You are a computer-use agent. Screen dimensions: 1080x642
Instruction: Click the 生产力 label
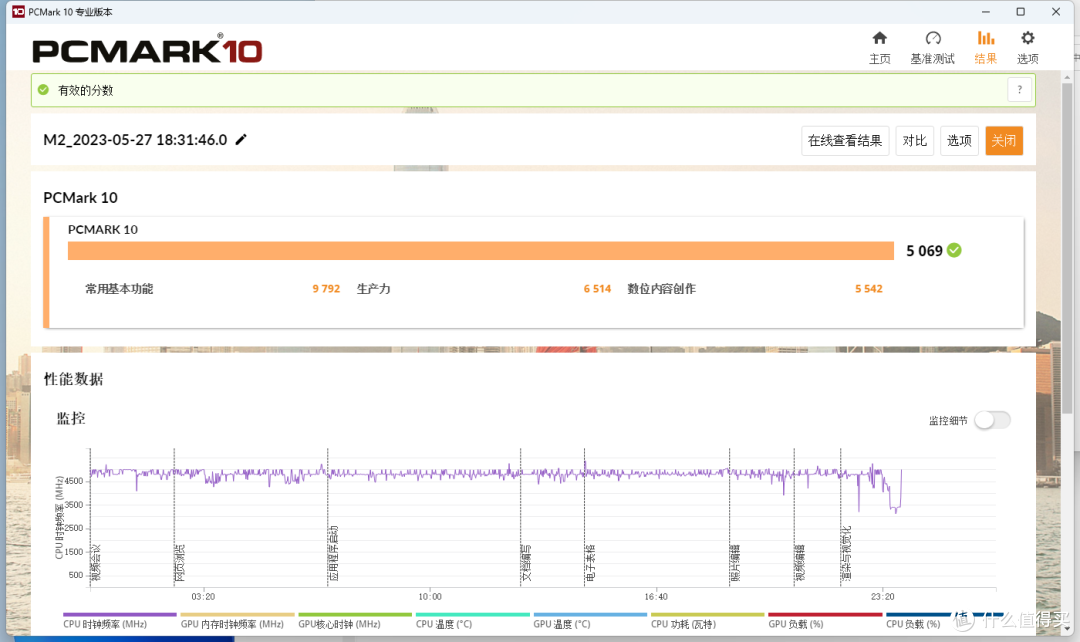pyautogui.click(x=373, y=289)
